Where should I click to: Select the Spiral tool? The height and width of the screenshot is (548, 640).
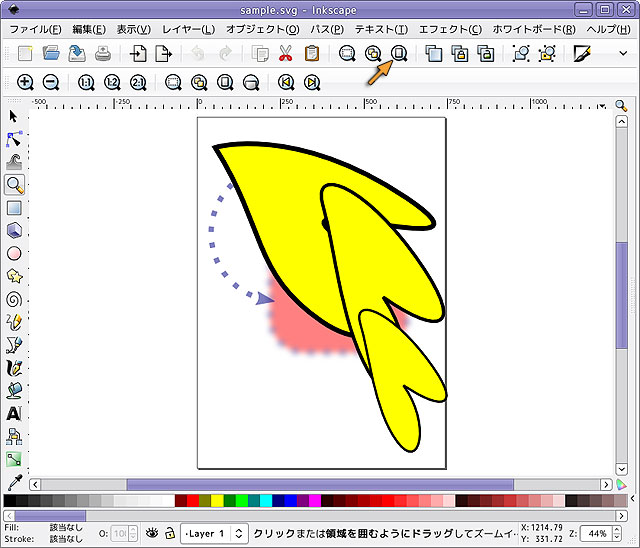(x=14, y=298)
